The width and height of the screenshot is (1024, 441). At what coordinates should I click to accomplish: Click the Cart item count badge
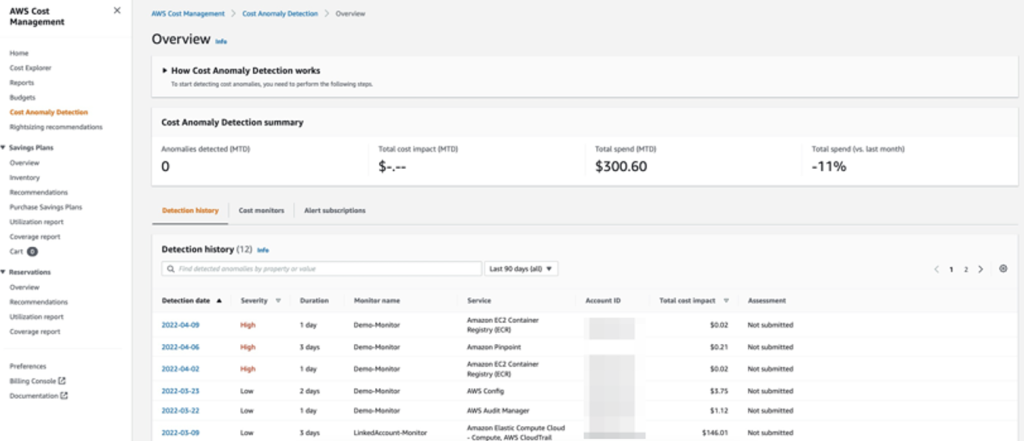tap(32, 252)
